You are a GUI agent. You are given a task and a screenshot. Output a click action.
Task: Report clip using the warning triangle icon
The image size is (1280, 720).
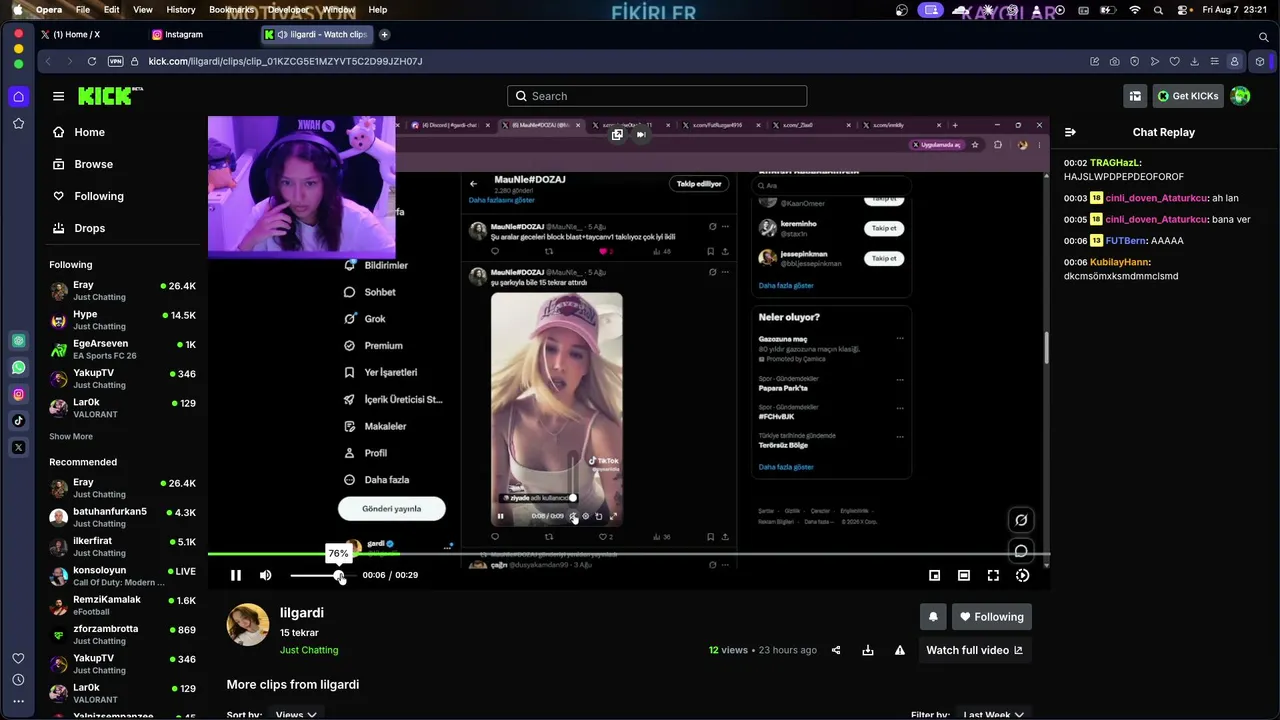point(900,650)
